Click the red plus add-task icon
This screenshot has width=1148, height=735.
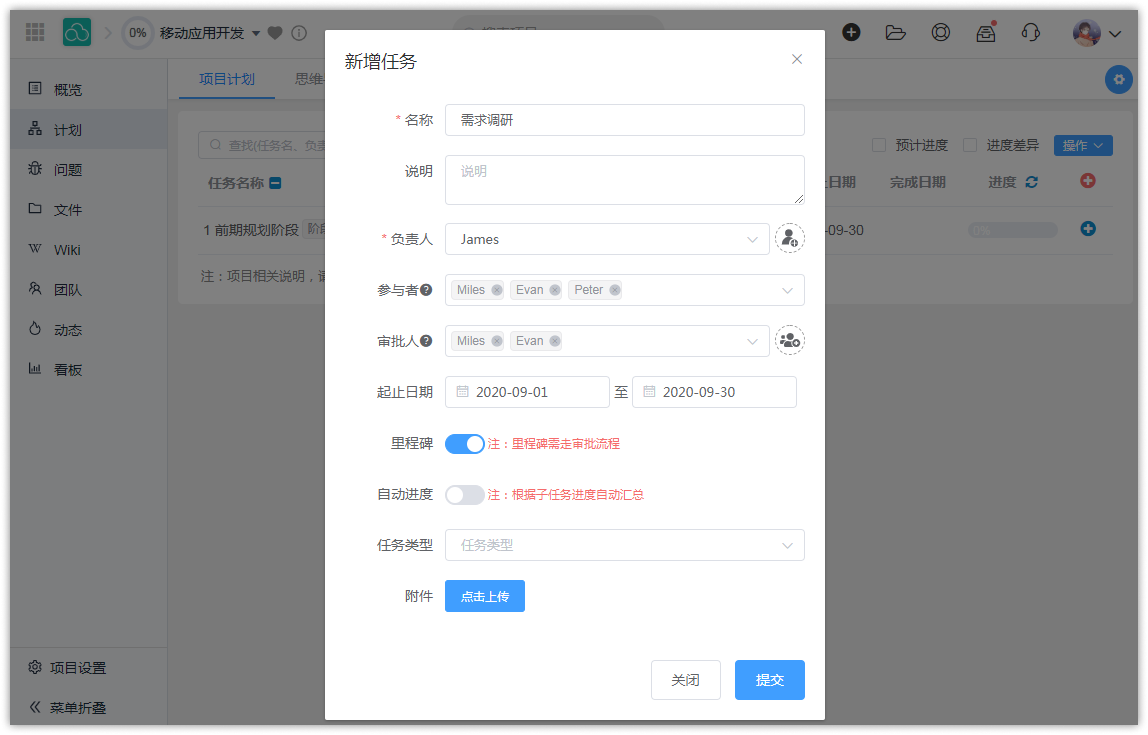click(1088, 180)
